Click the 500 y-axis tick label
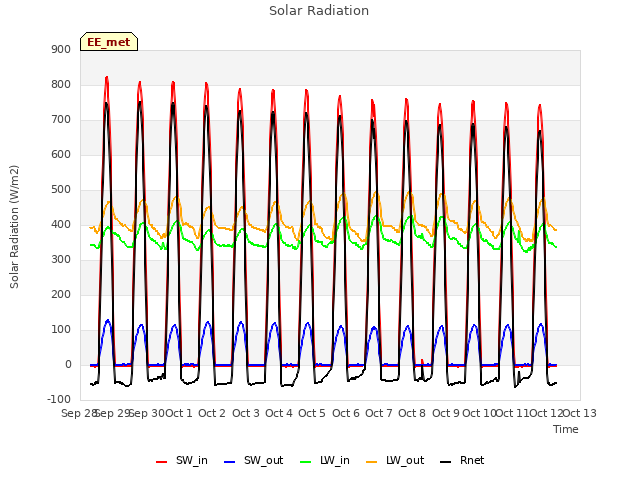The height and width of the screenshot is (480, 640). coord(61,189)
